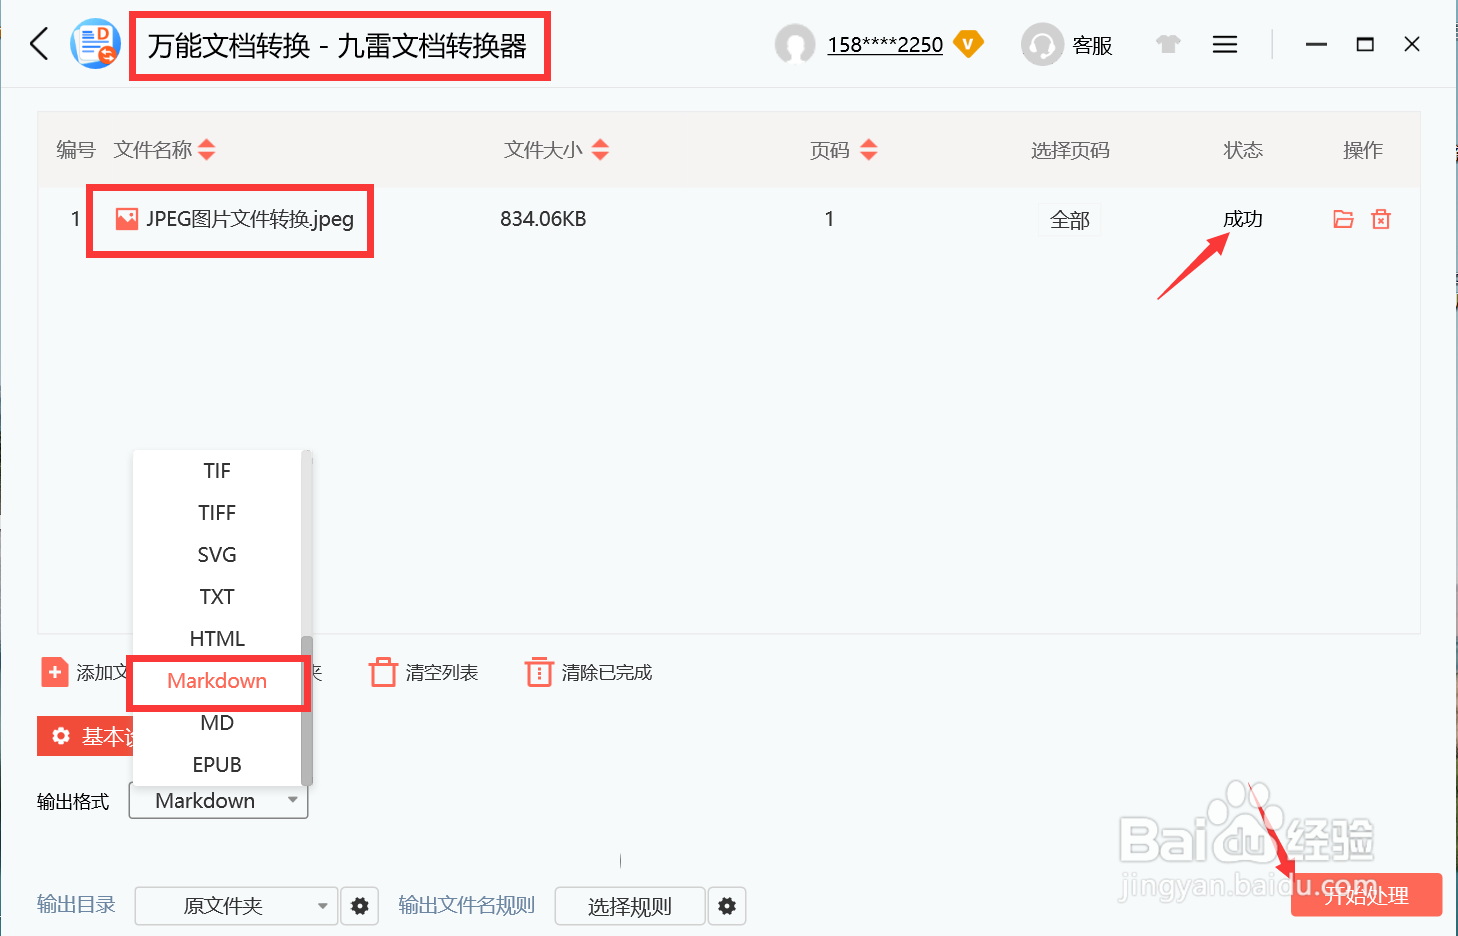Image resolution: width=1458 pixels, height=936 pixels.
Task: Open output folder for the file
Action: pos(1343,219)
